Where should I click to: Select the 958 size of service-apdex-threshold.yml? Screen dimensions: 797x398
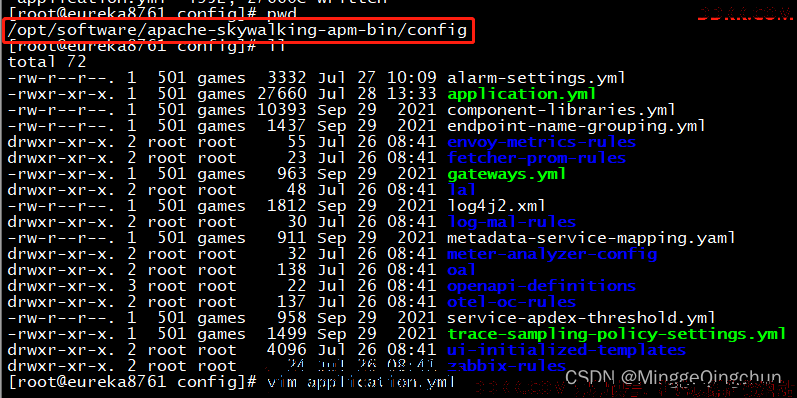pos(292,318)
